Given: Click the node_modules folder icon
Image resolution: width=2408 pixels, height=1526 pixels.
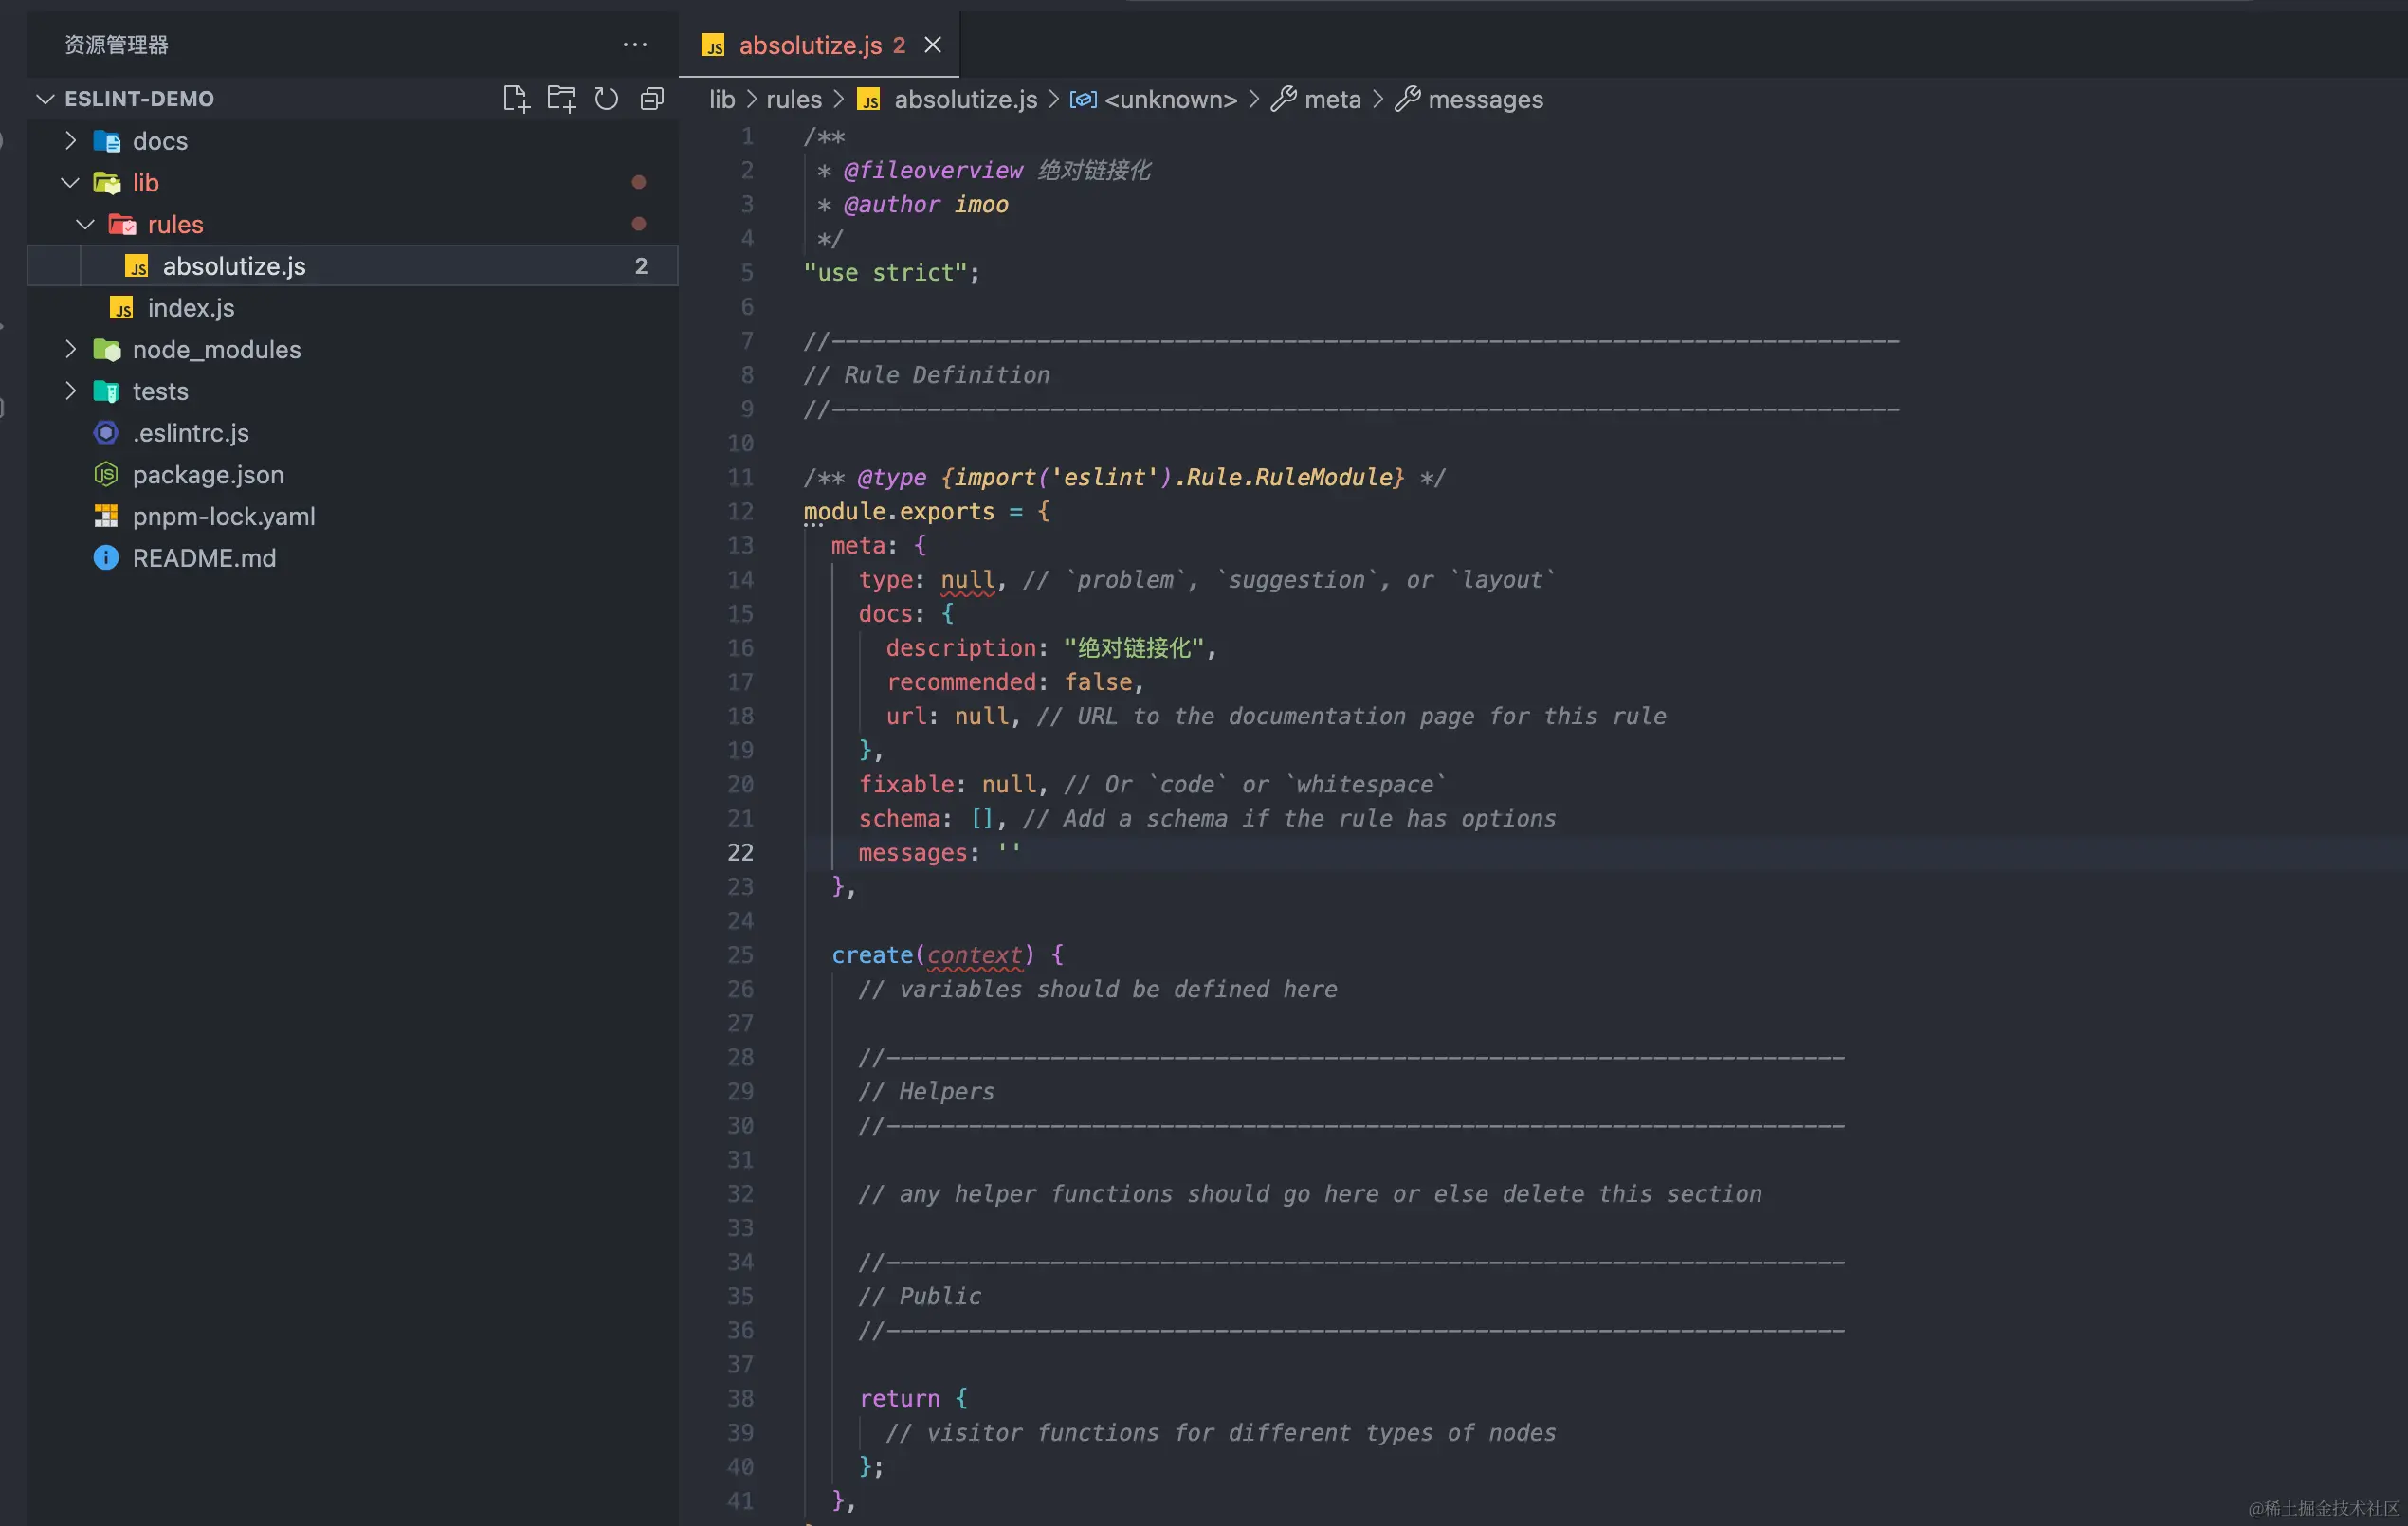Looking at the screenshot, I should (x=106, y=349).
